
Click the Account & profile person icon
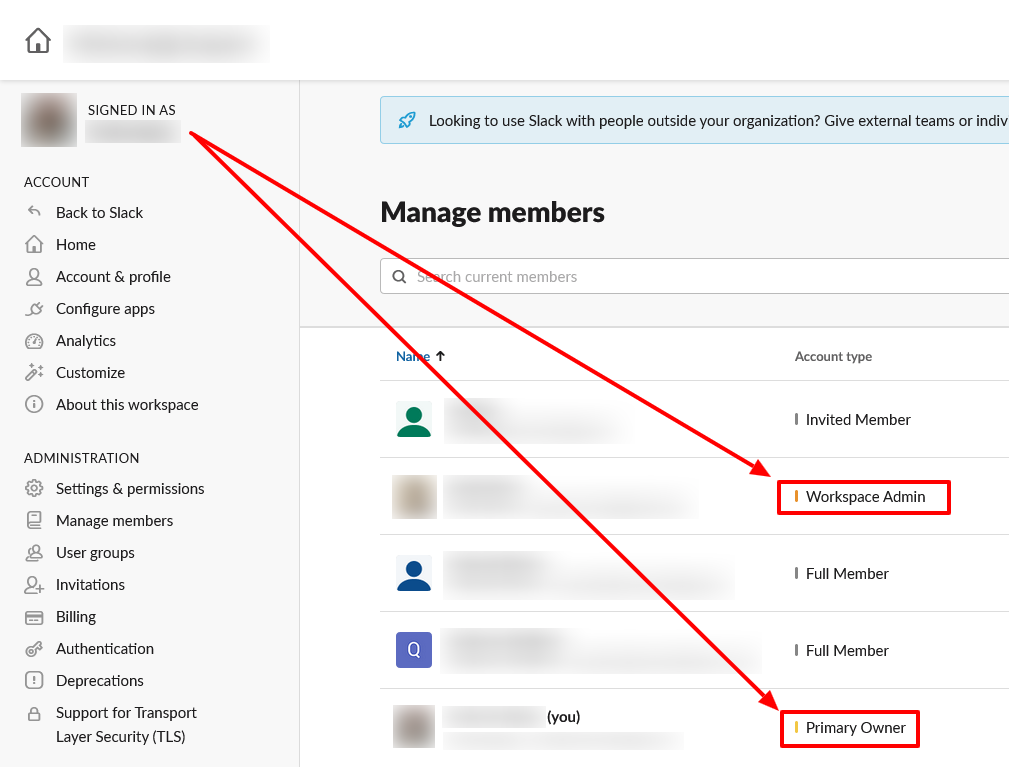[x=34, y=277]
